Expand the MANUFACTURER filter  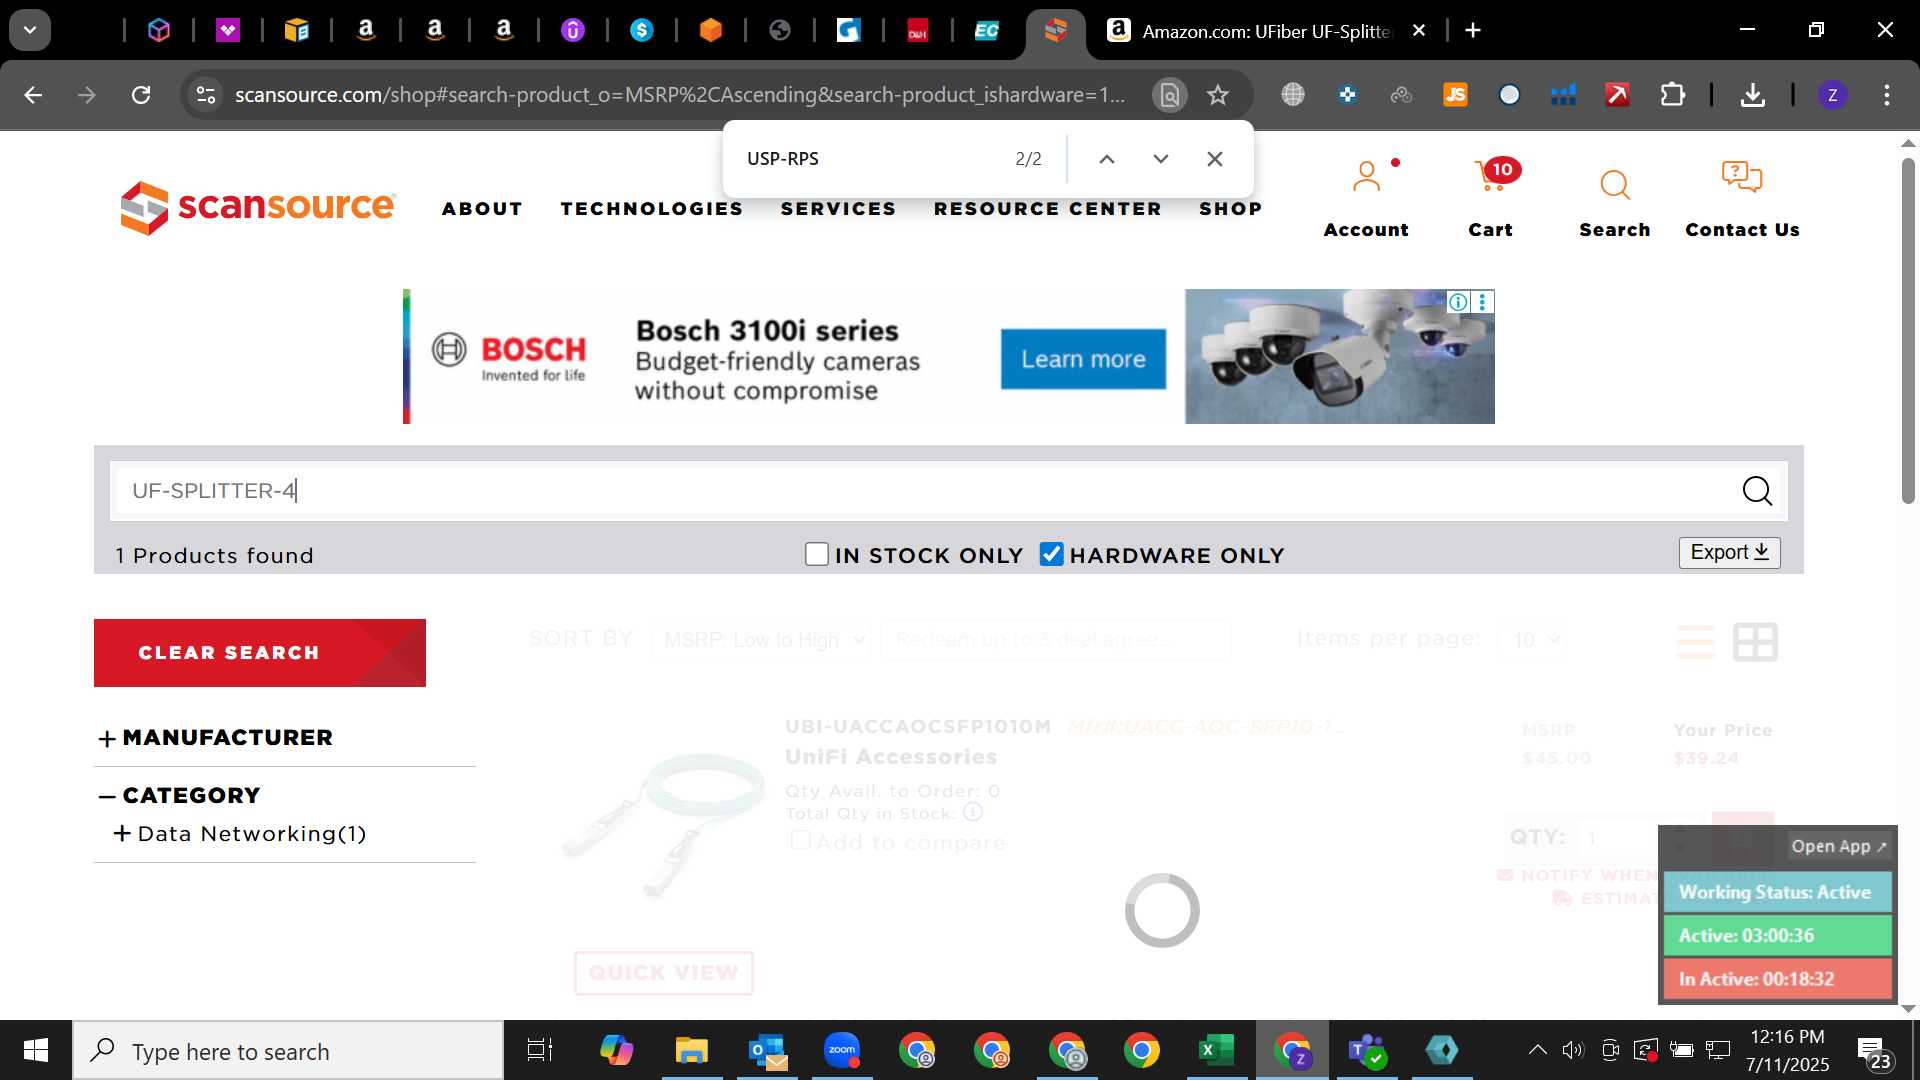pos(215,738)
